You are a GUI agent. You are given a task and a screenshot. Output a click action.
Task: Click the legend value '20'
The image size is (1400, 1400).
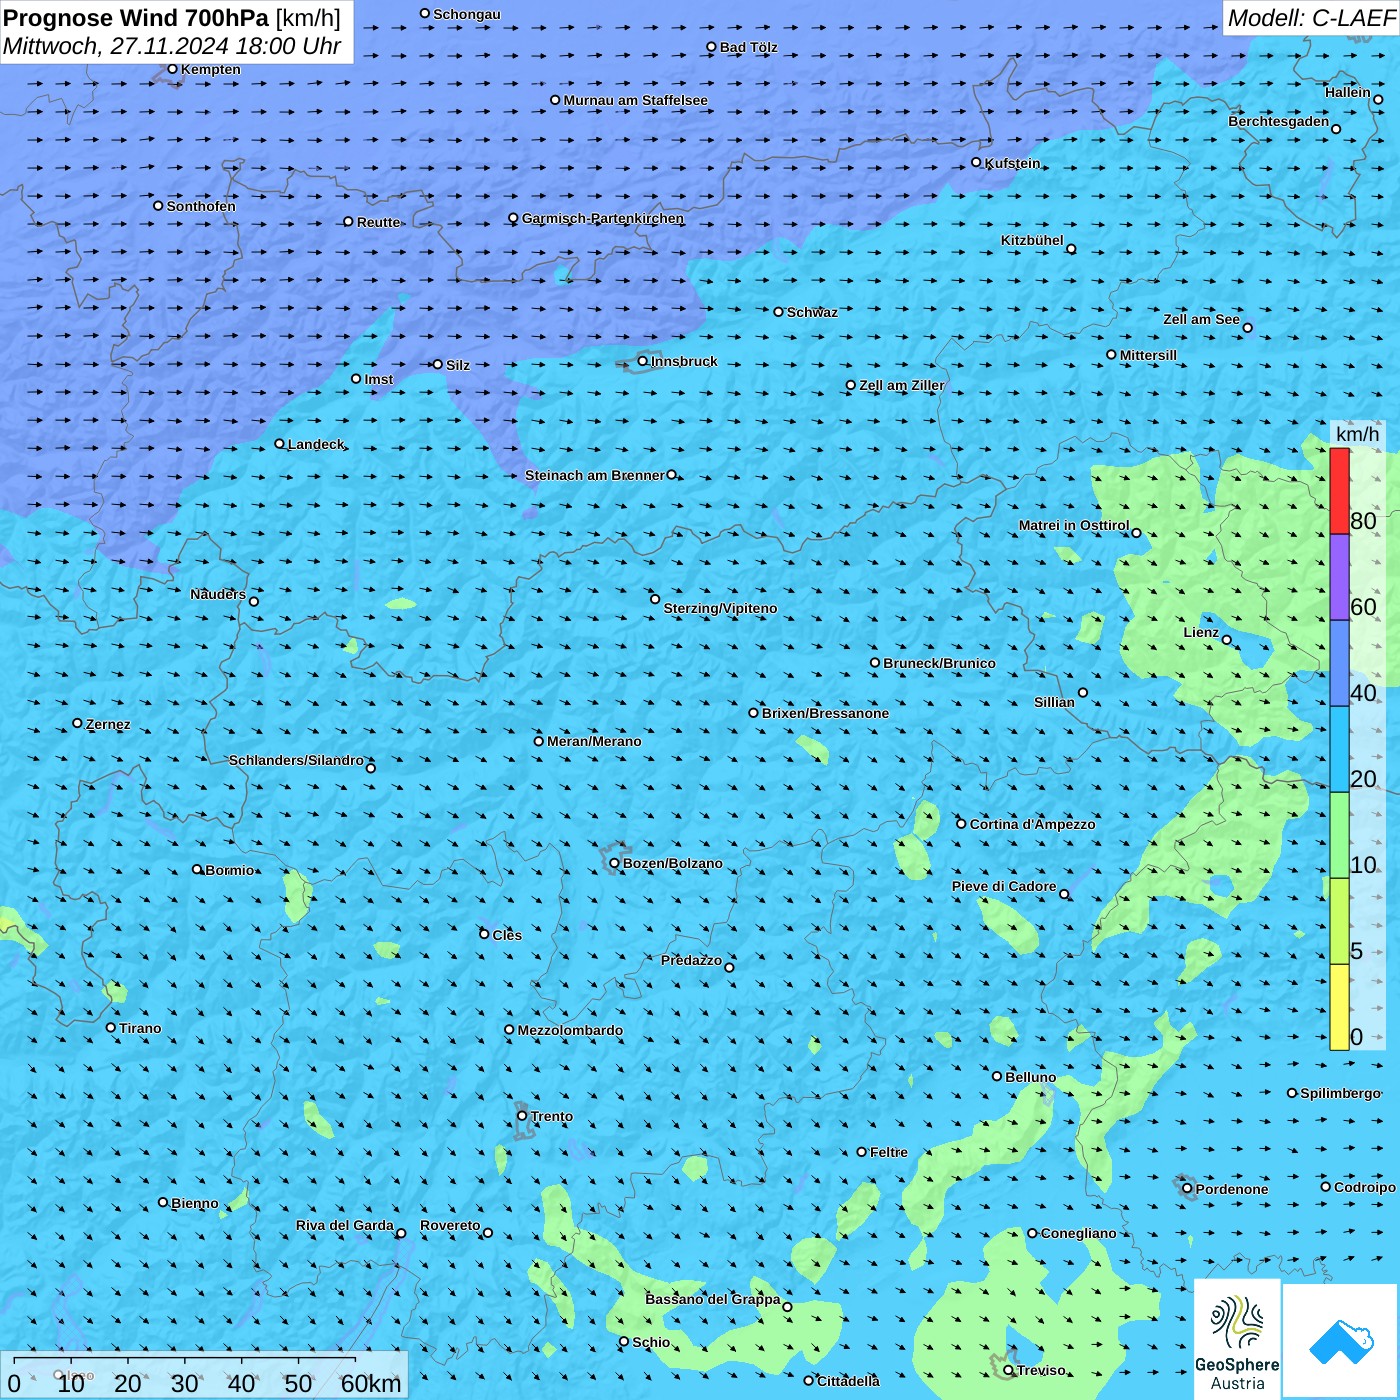click(1363, 779)
